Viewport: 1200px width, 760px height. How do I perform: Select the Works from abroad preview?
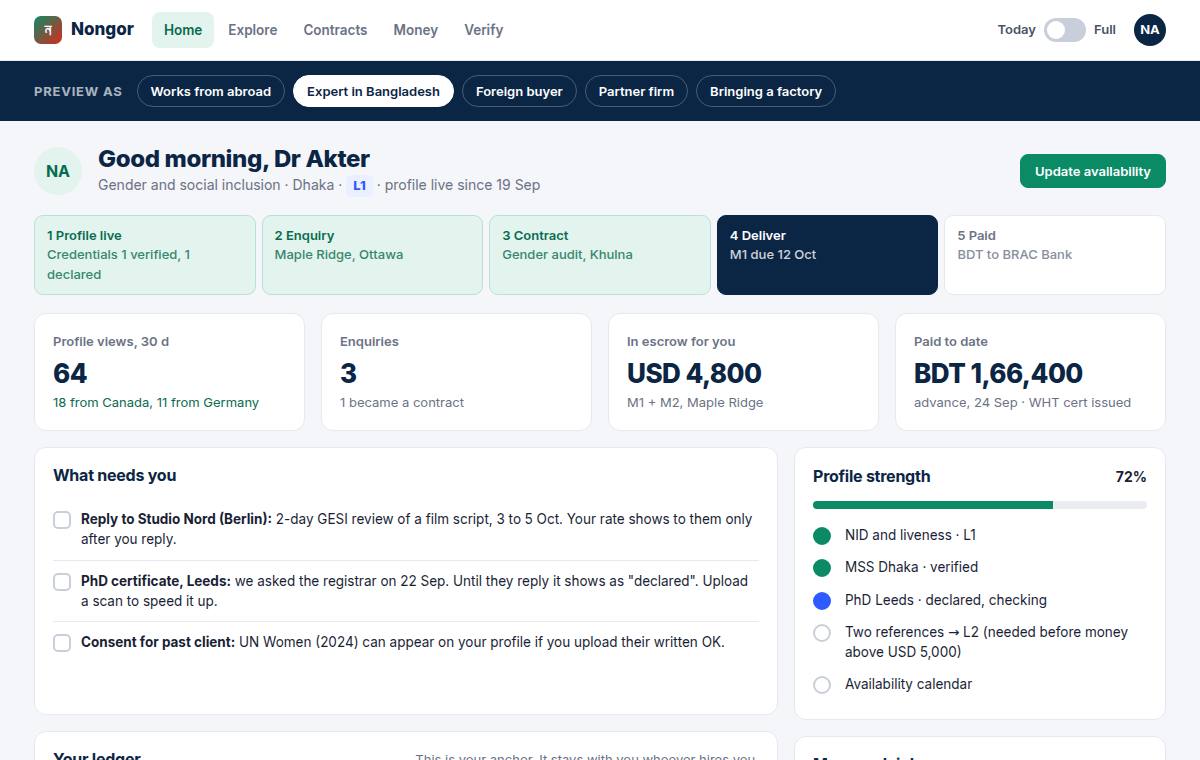[x=211, y=91]
